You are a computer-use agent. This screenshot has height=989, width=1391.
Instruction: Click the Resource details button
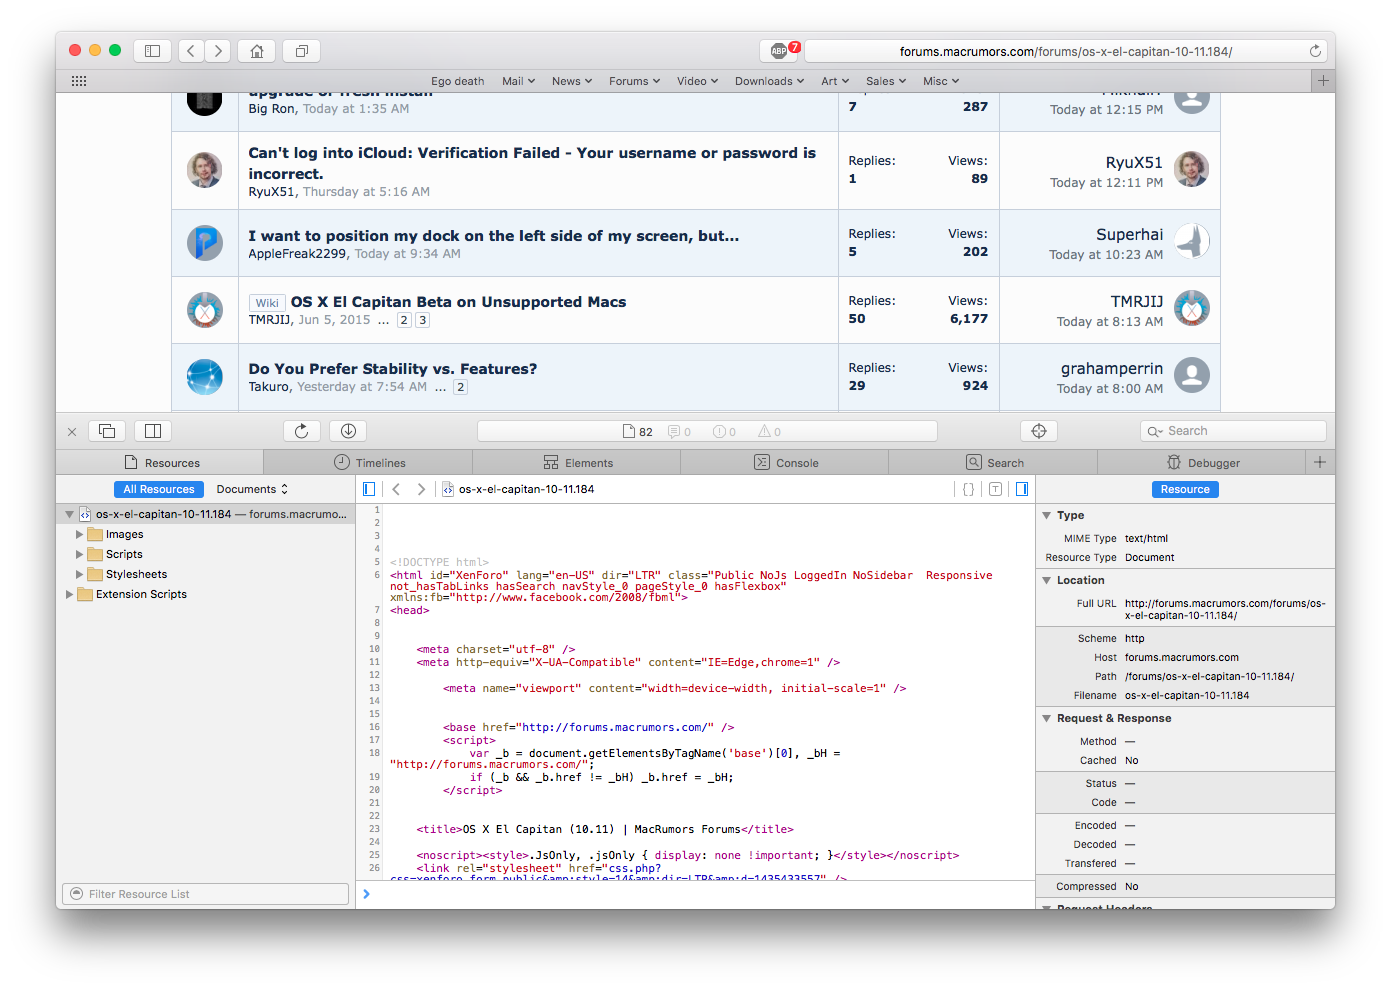1185,489
